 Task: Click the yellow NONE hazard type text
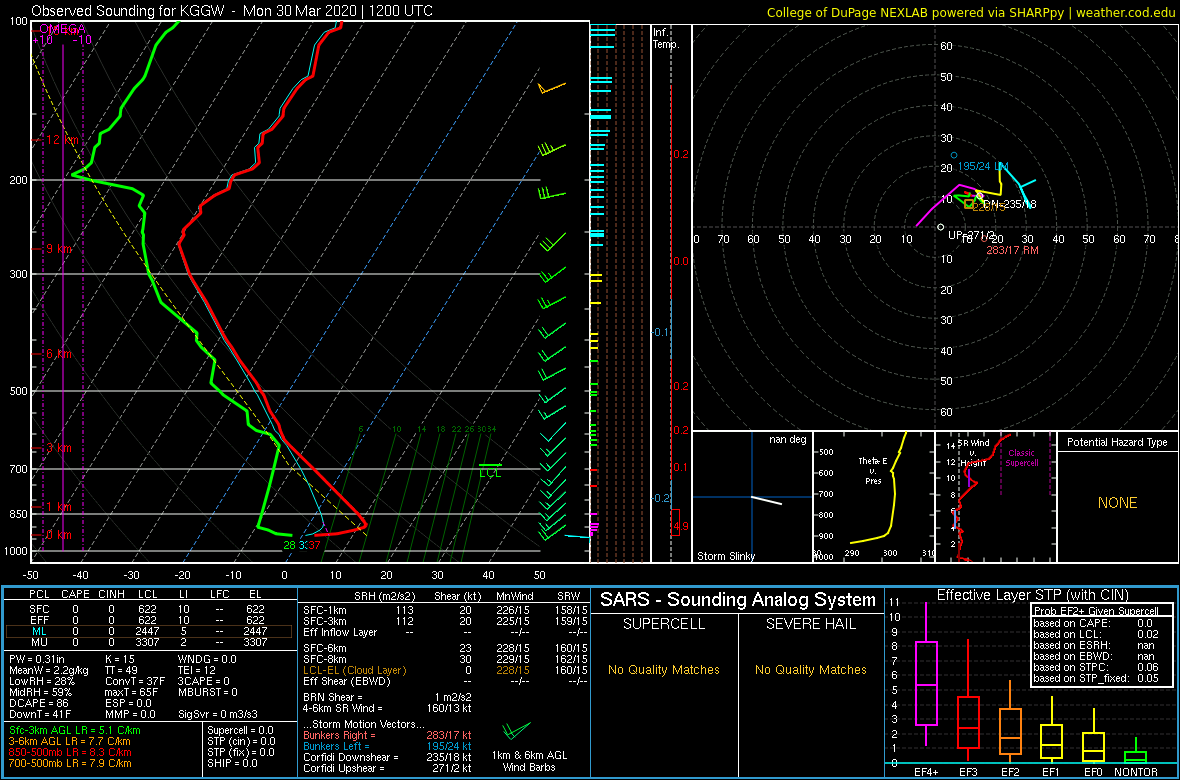[x=1116, y=503]
